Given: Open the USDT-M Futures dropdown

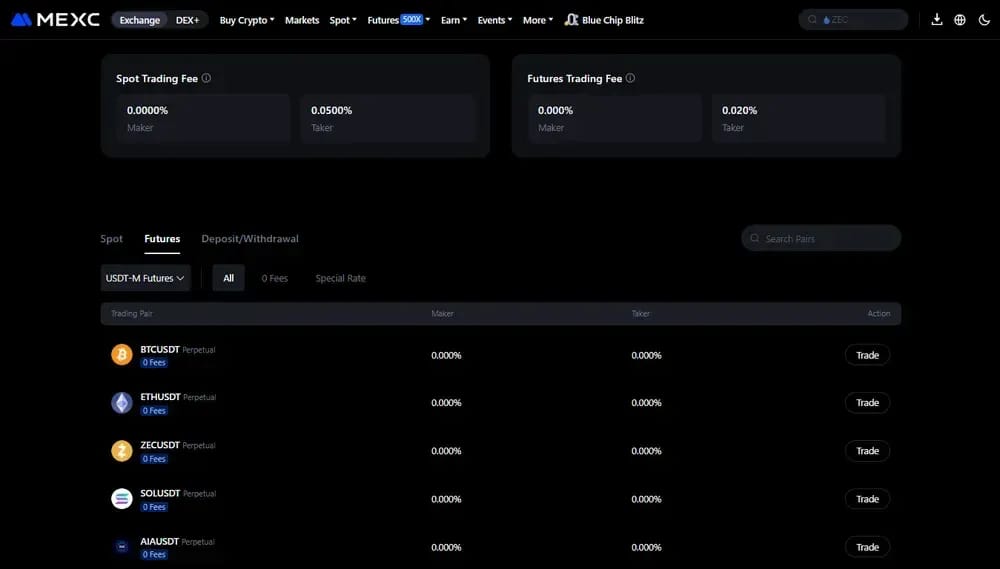Looking at the screenshot, I should tap(145, 278).
